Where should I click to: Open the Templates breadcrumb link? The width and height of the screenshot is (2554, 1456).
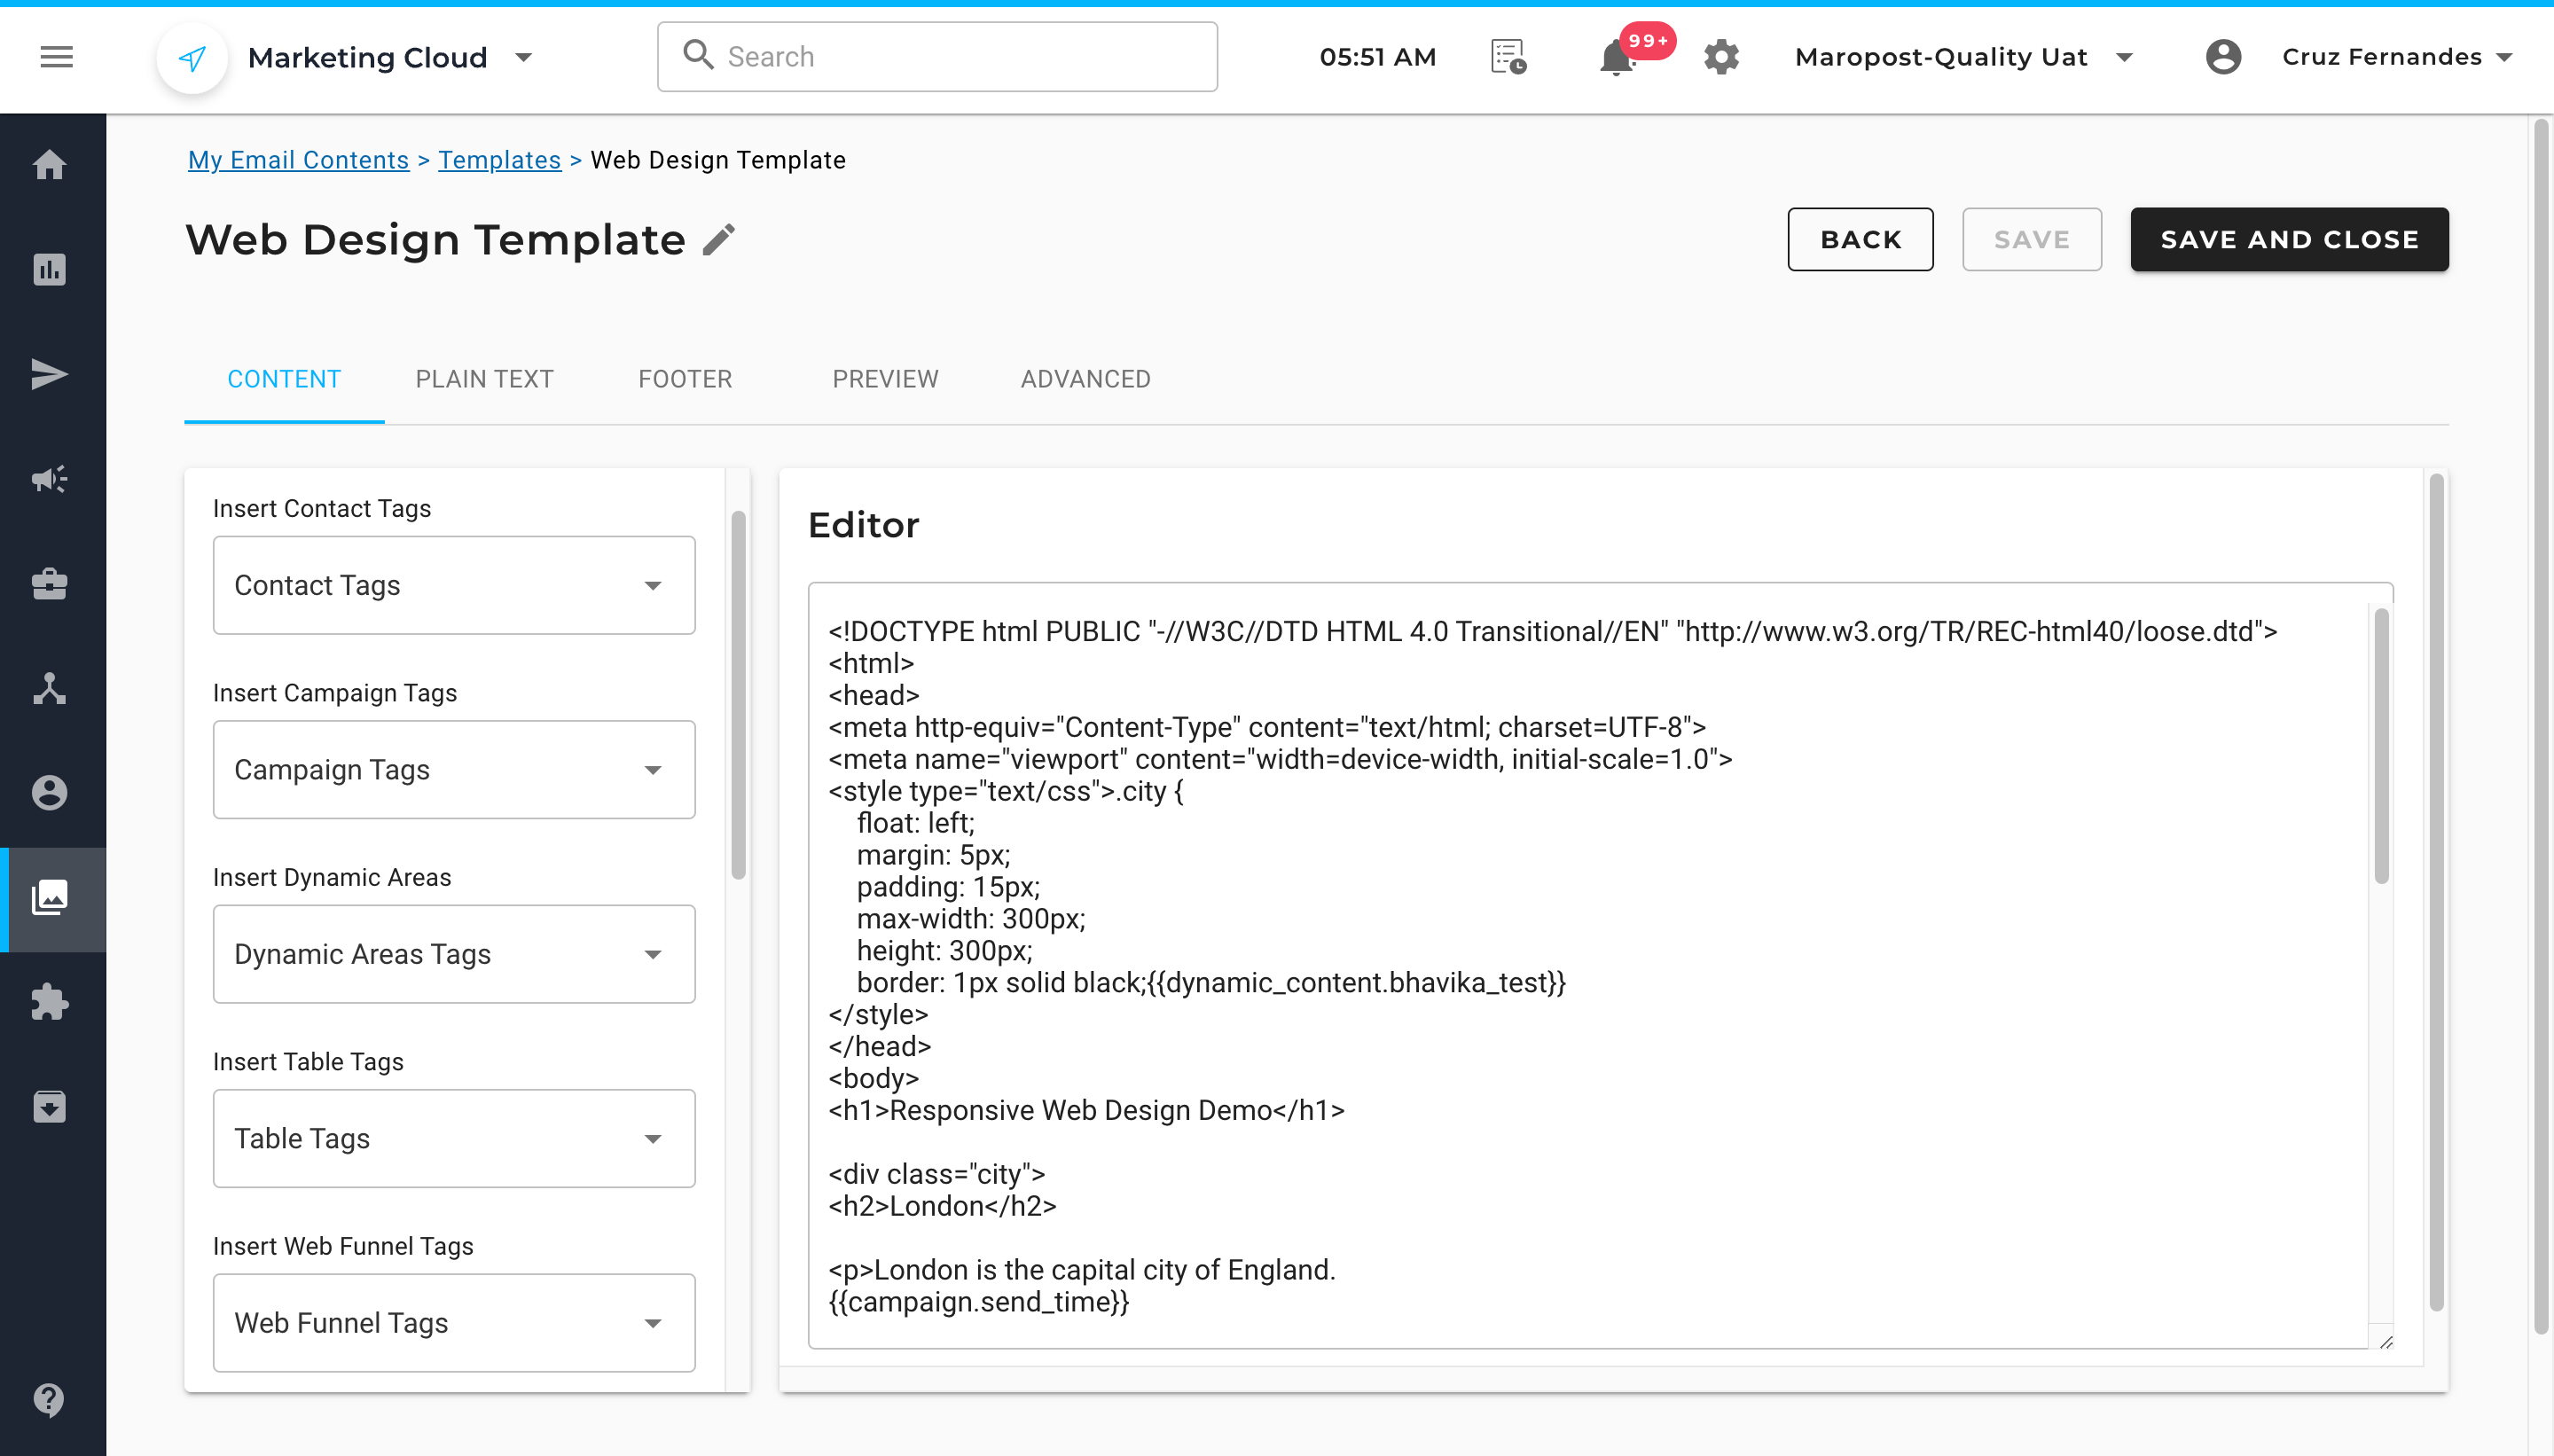(499, 160)
